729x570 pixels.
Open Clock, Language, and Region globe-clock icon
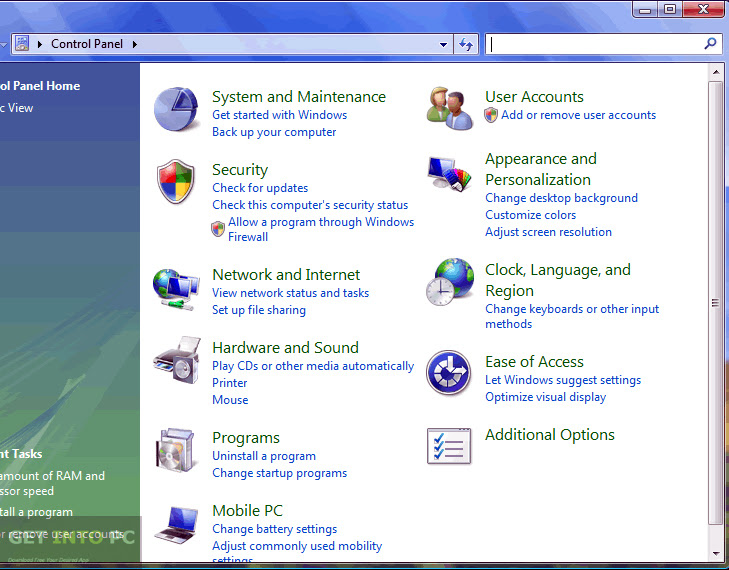tap(450, 282)
